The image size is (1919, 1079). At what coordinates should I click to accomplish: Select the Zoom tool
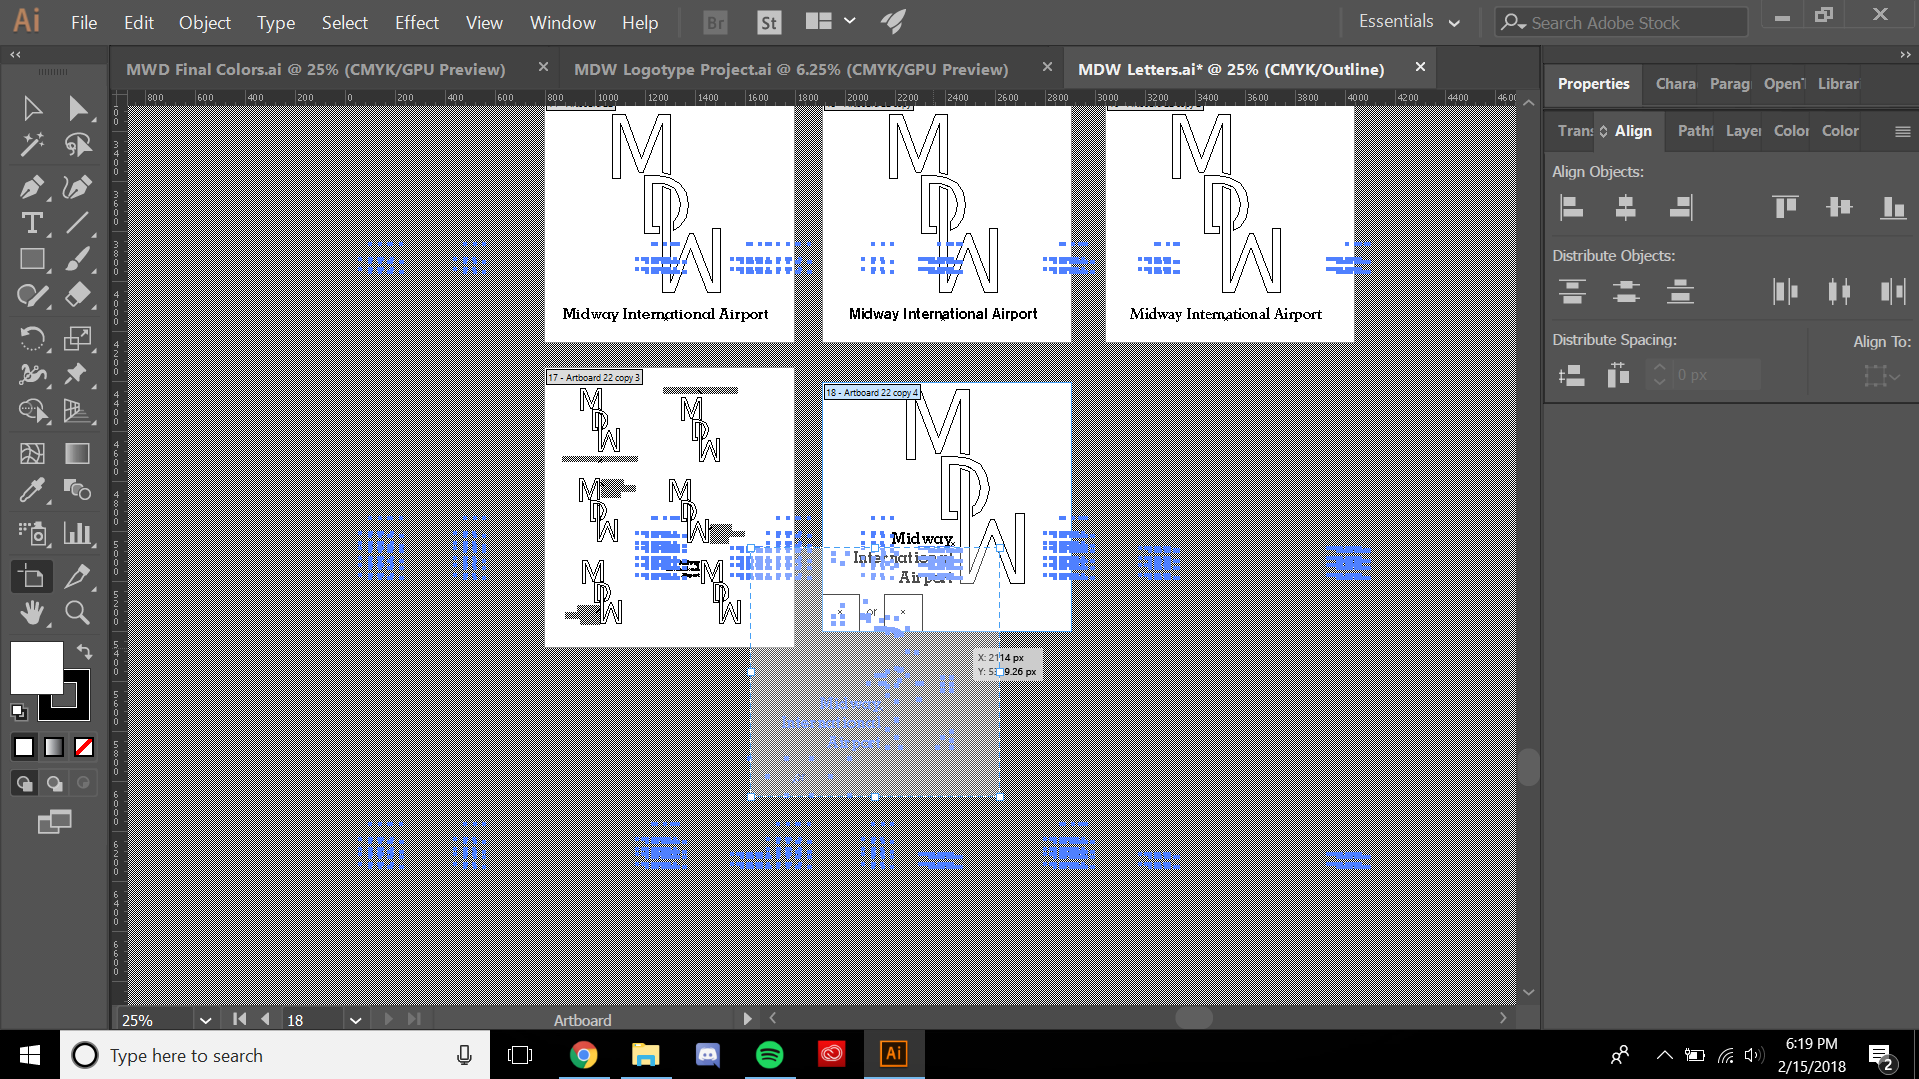[78, 613]
